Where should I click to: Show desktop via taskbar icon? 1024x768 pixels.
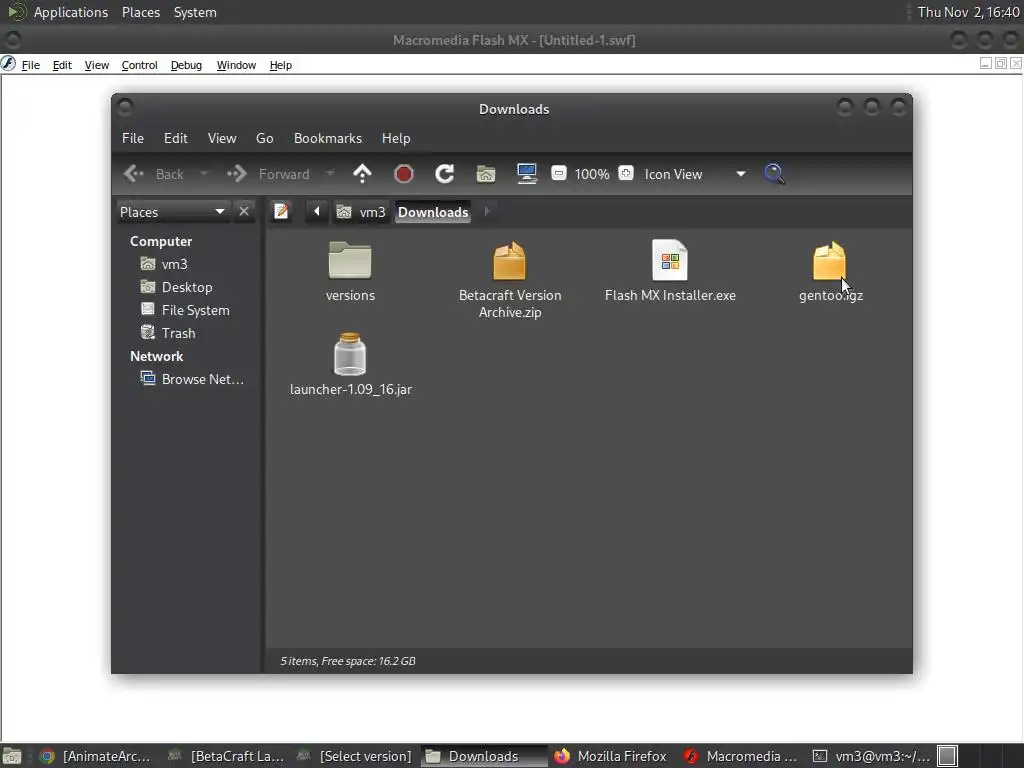(x=12, y=756)
